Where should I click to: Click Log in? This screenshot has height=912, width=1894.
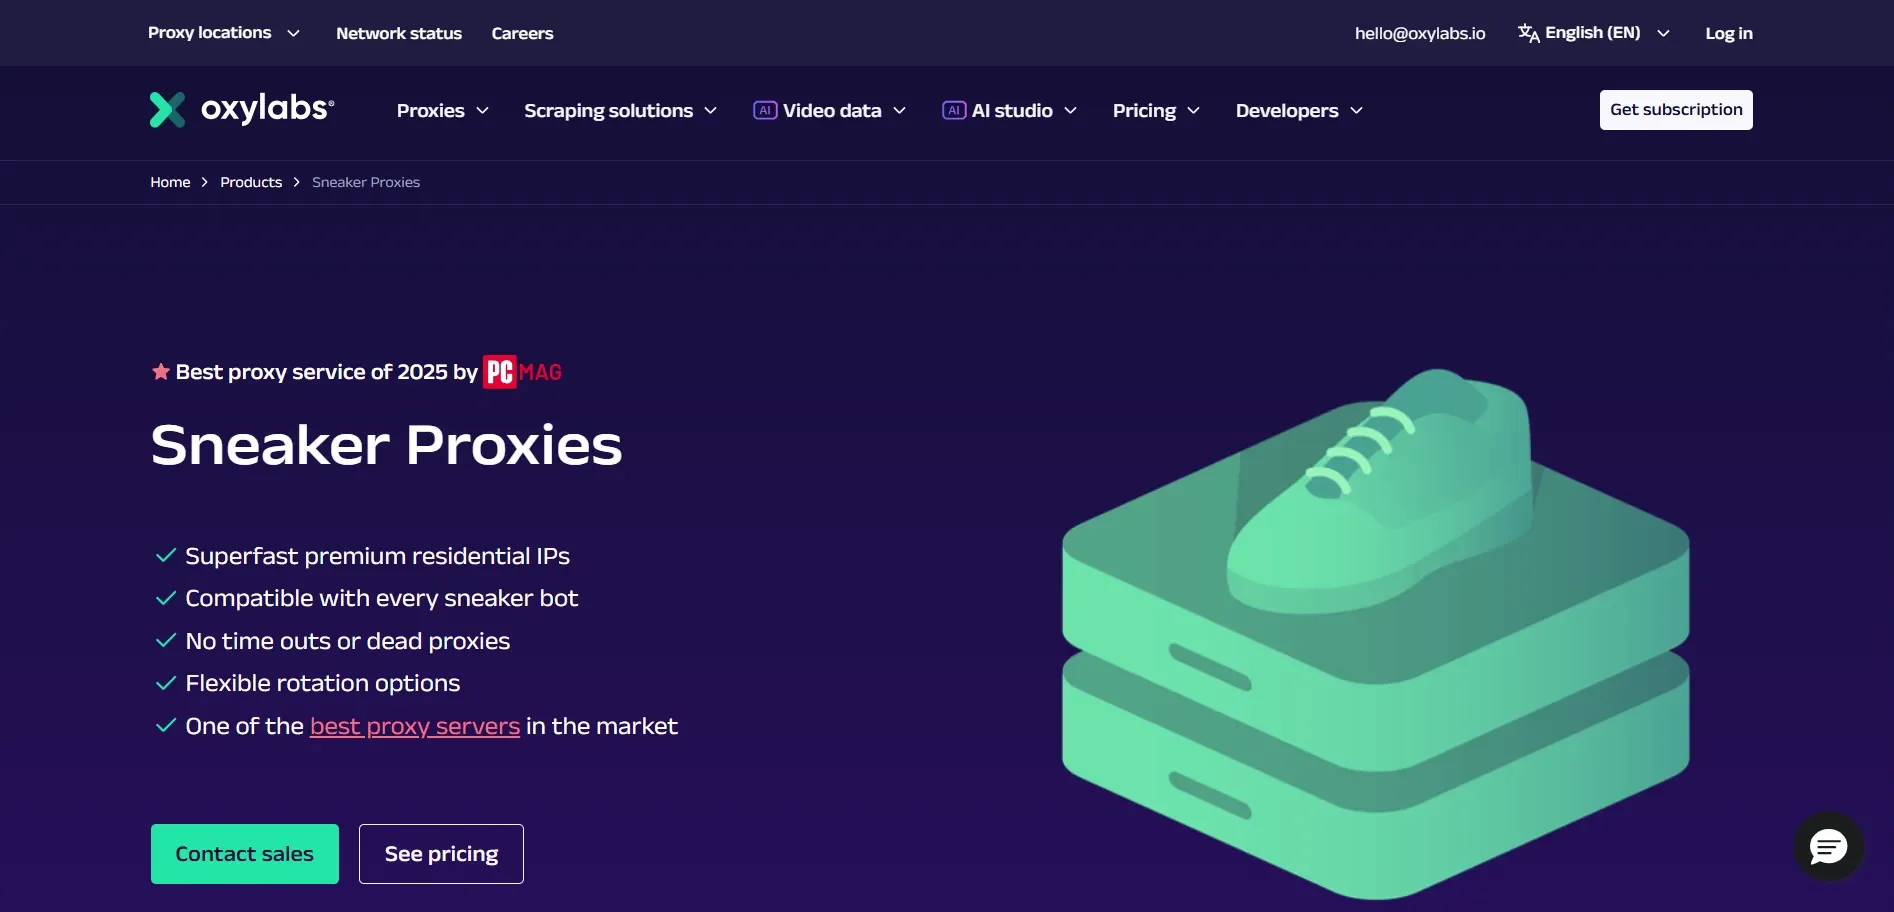tap(1729, 33)
